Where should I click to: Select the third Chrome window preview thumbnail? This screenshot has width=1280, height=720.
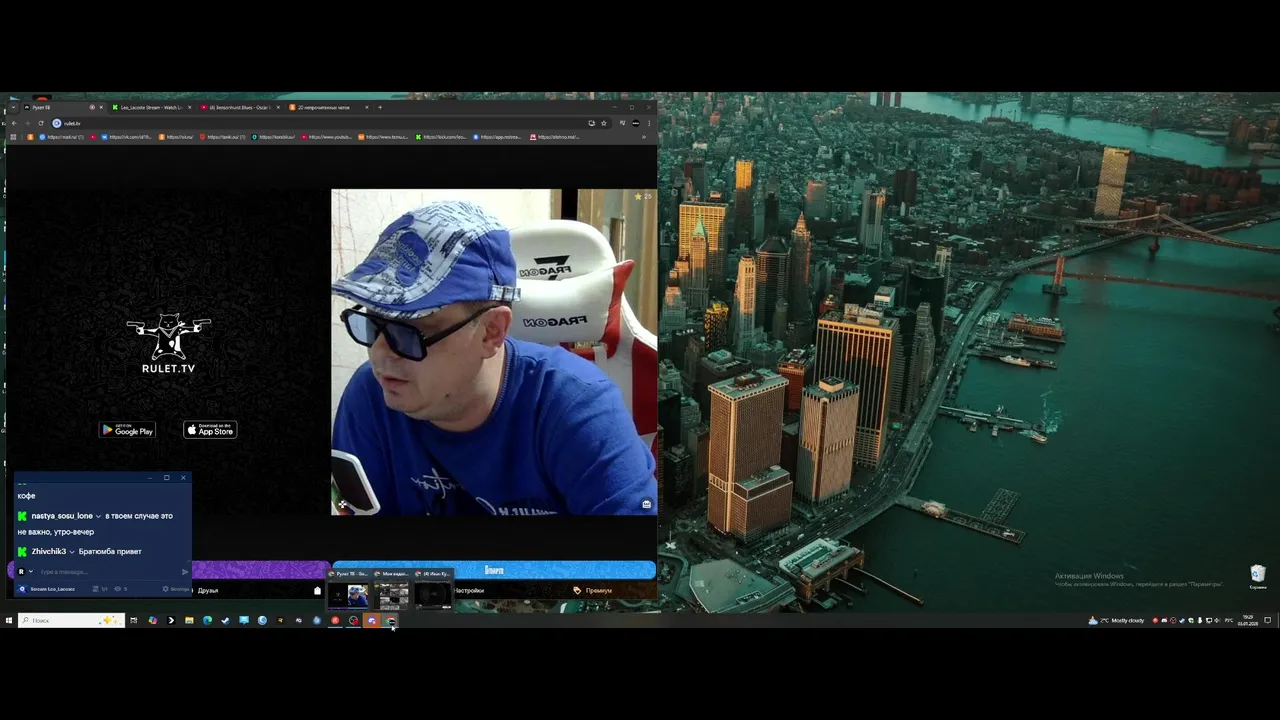[433, 591]
